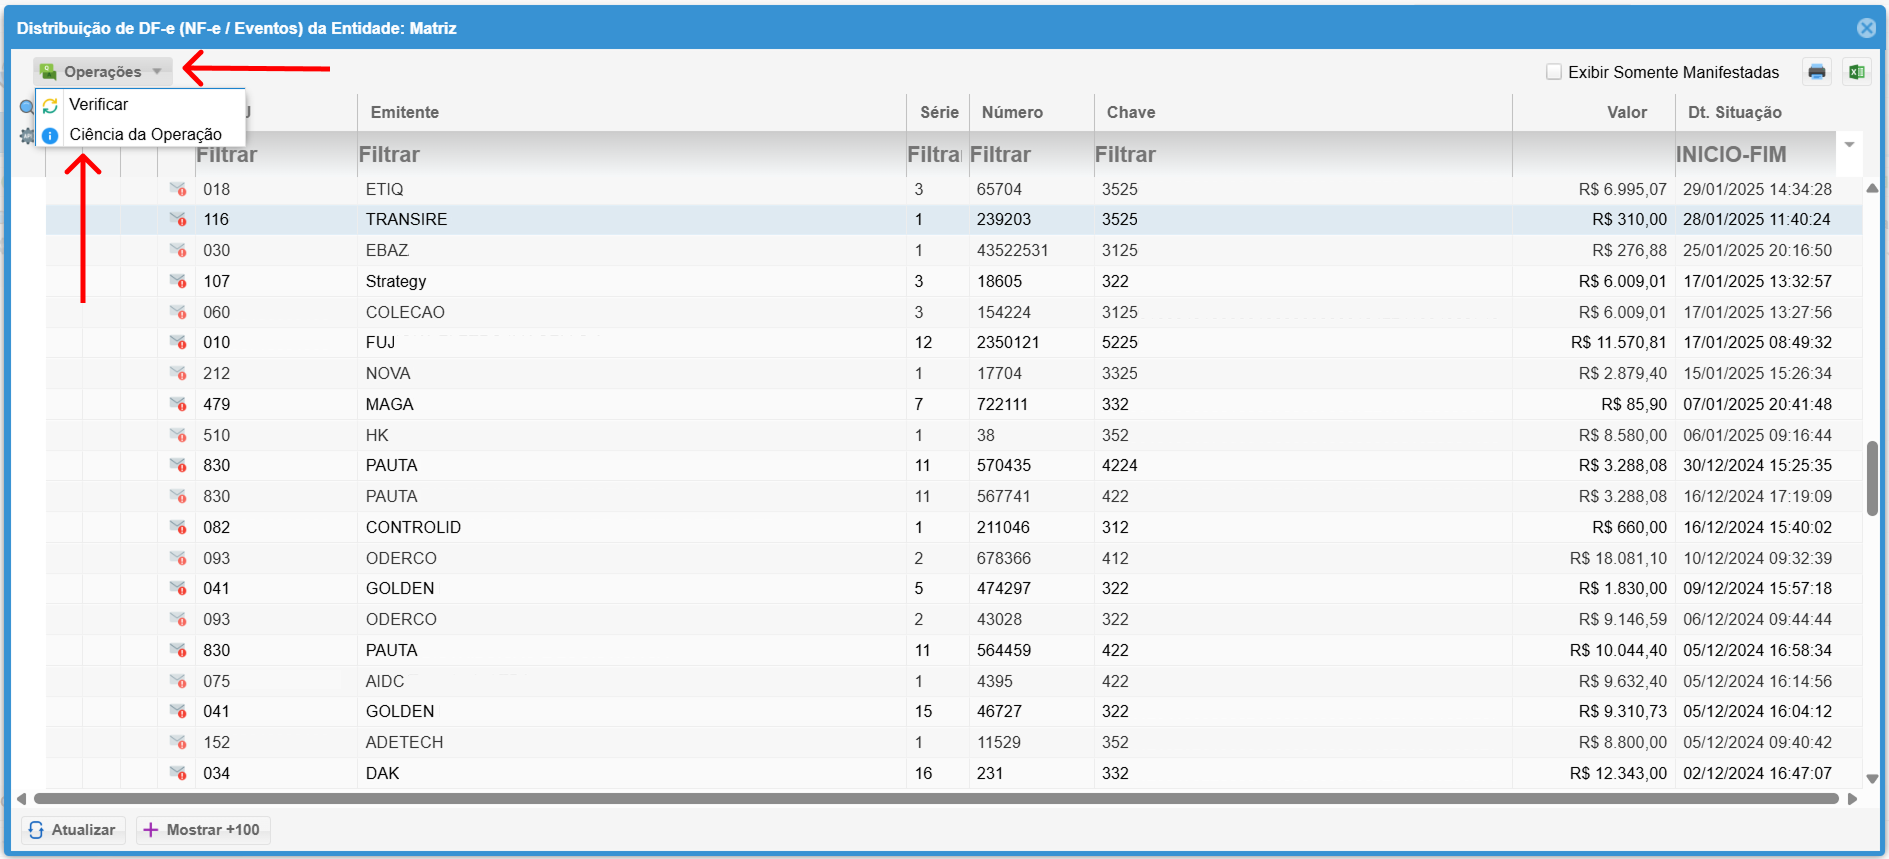The width and height of the screenshot is (1889, 859).
Task: Click Mostrar +100 to load more rows
Action: tap(203, 830)
